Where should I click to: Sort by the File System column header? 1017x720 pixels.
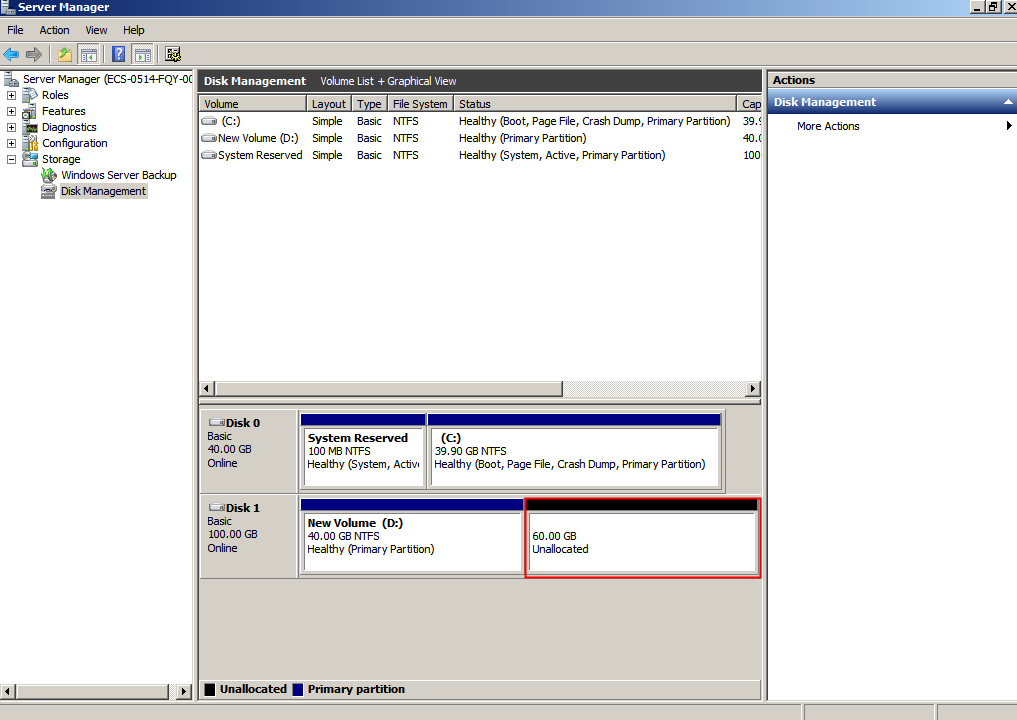(x=420, y=104)
